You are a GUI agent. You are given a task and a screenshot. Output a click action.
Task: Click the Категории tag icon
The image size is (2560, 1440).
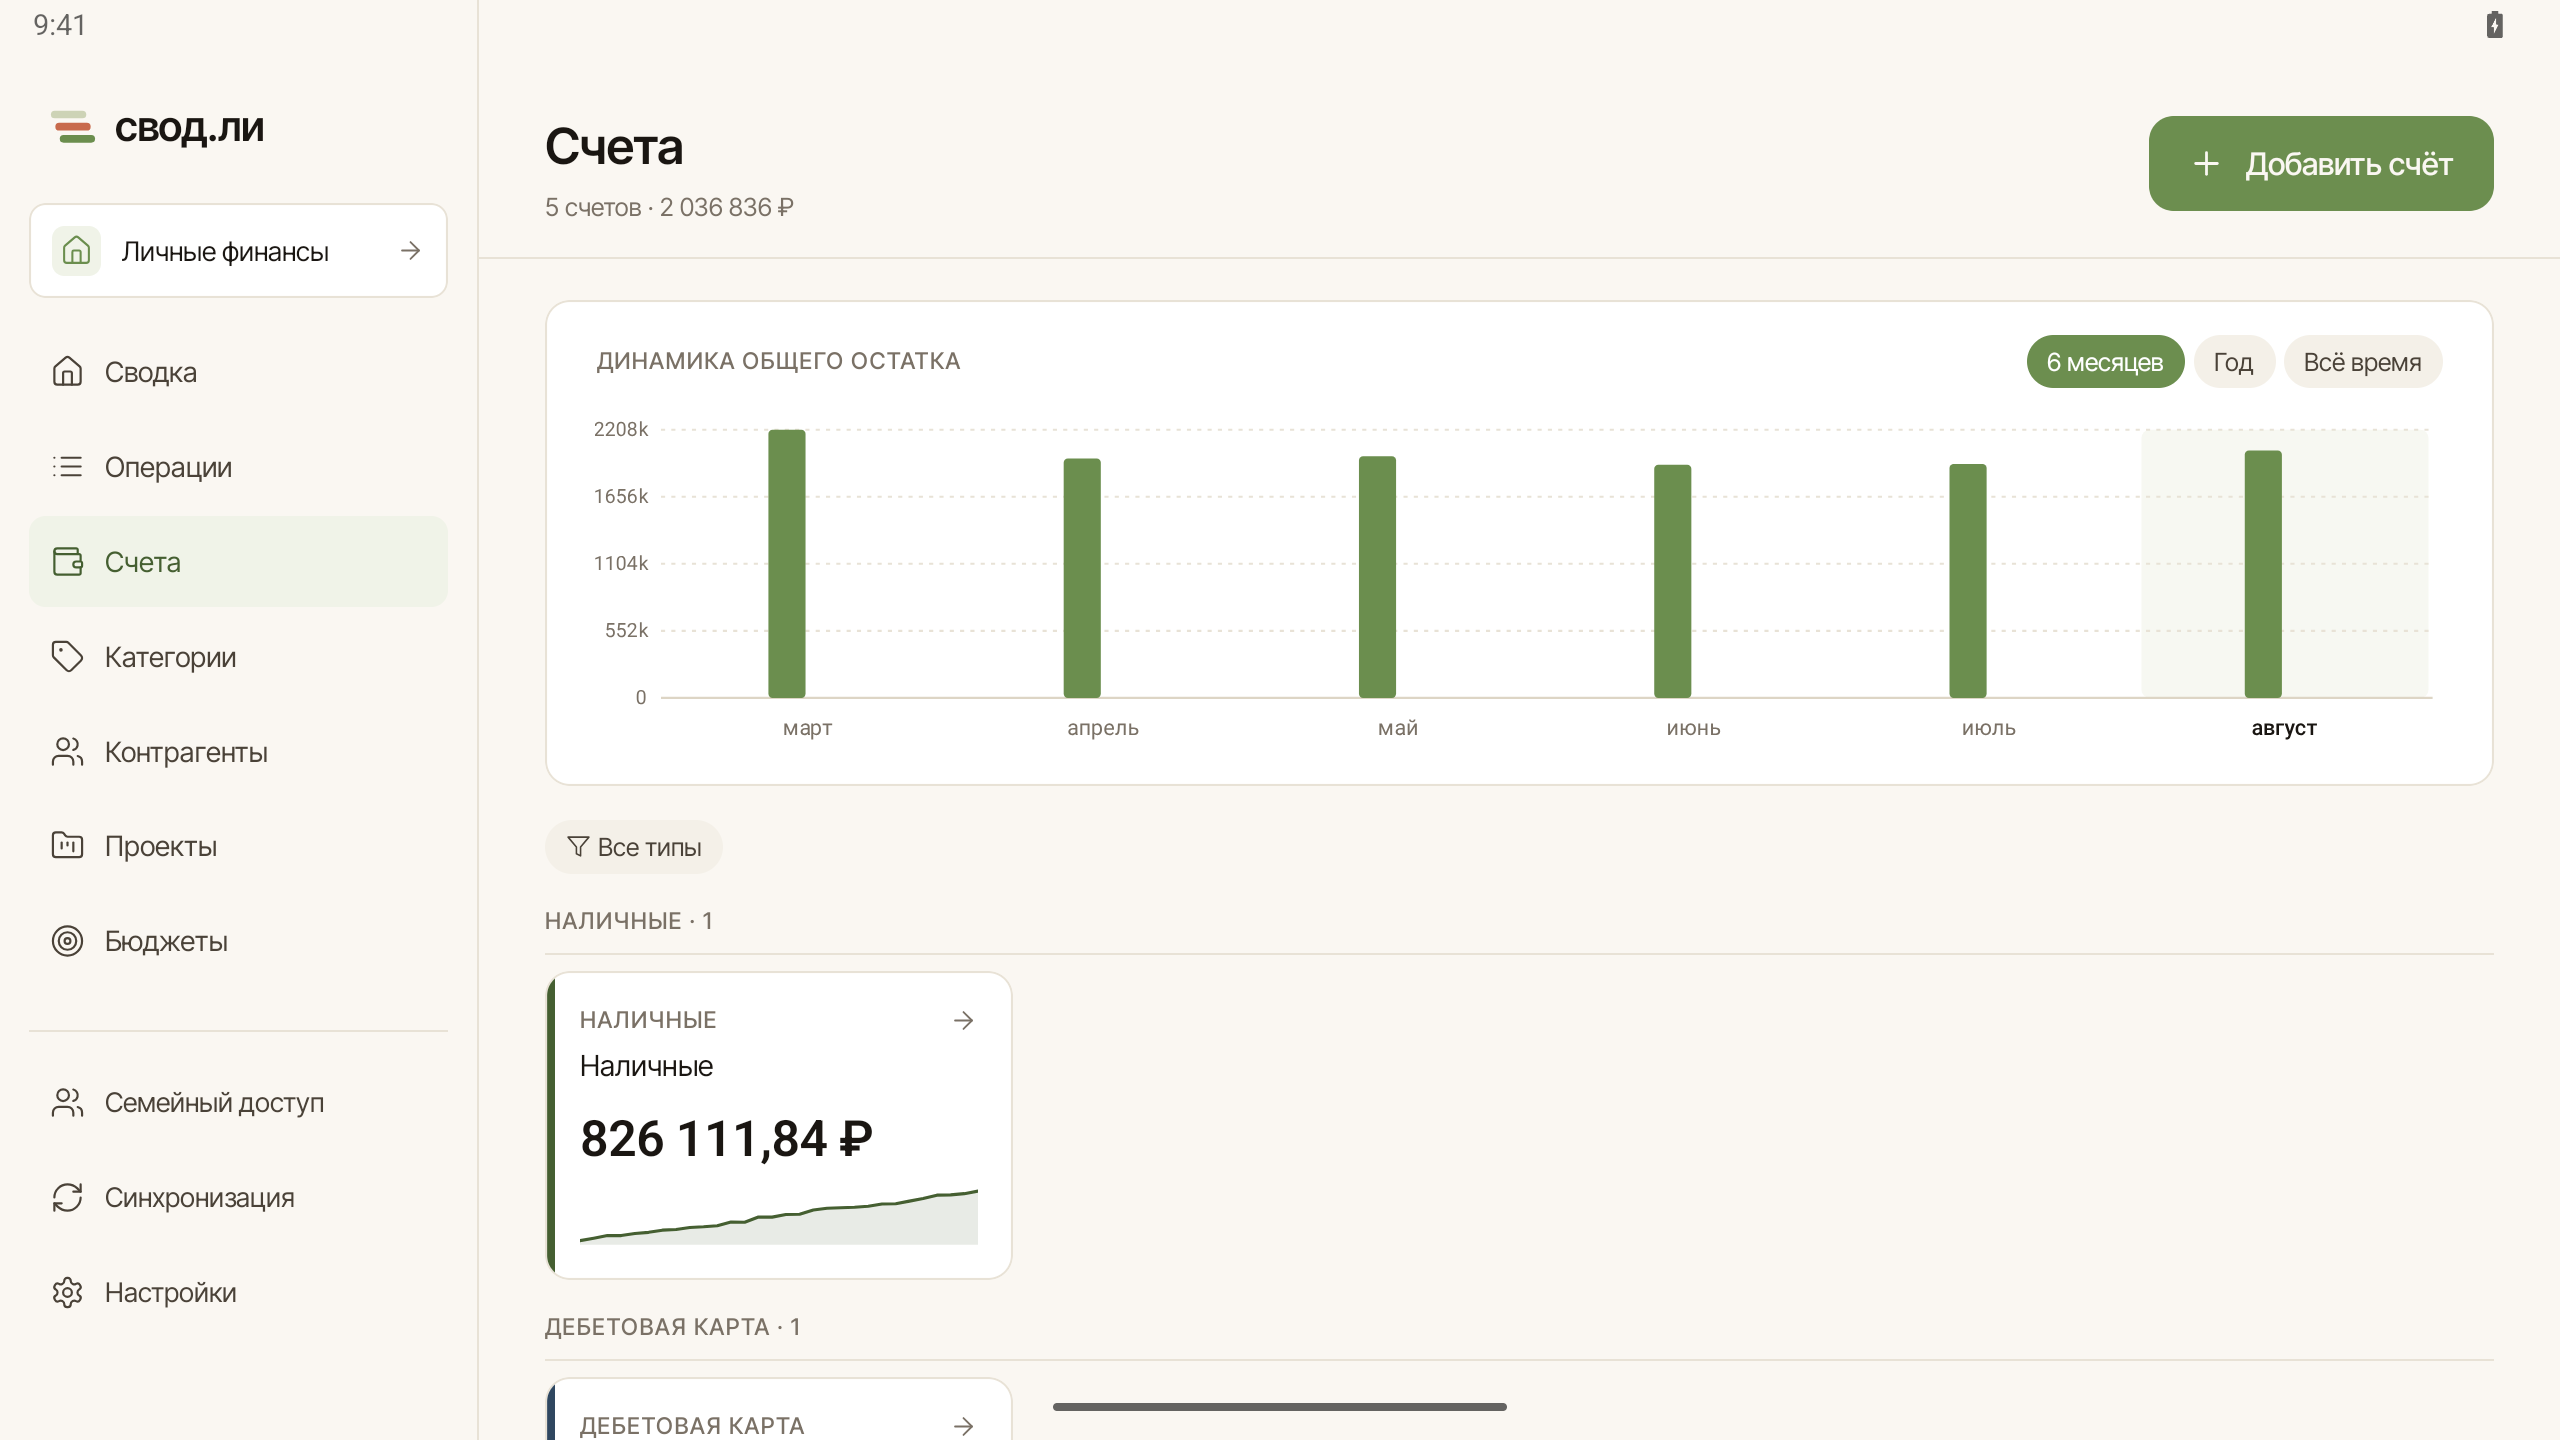[x=67, y=656]
